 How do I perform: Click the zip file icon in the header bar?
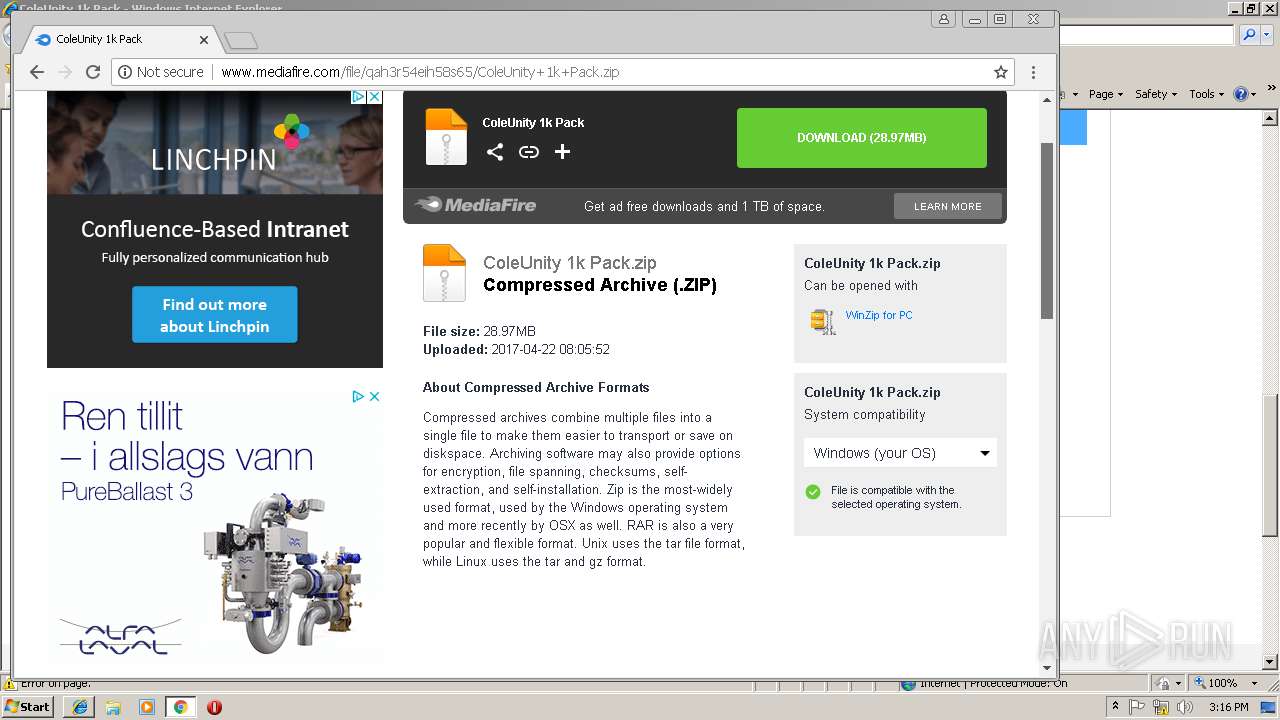446,137
